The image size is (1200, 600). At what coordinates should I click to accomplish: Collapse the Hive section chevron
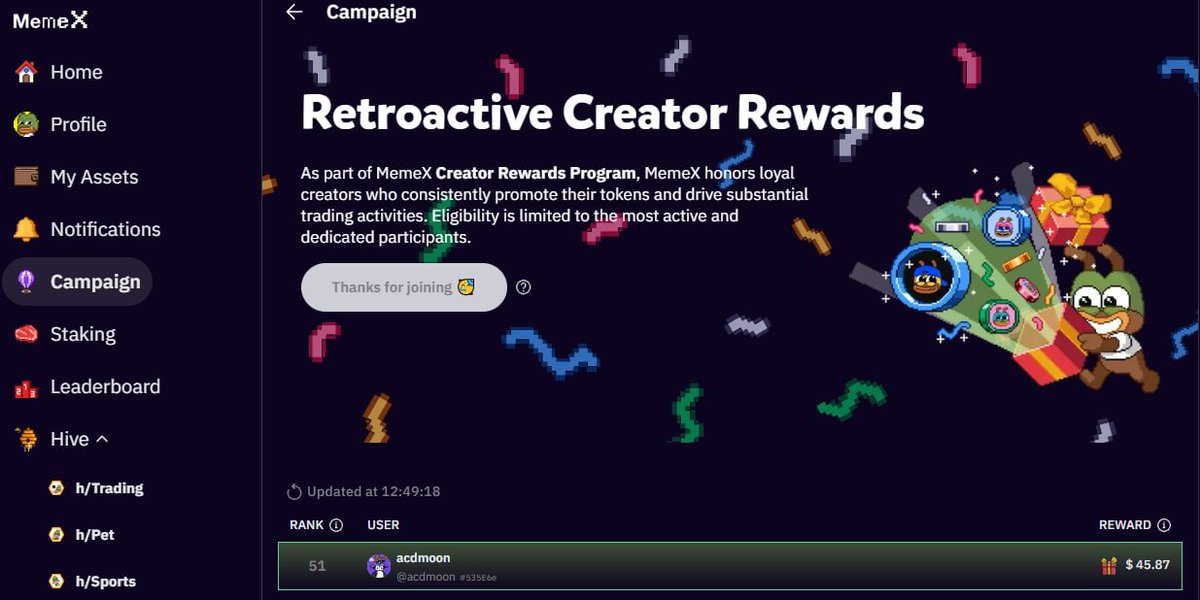(102, 439)
